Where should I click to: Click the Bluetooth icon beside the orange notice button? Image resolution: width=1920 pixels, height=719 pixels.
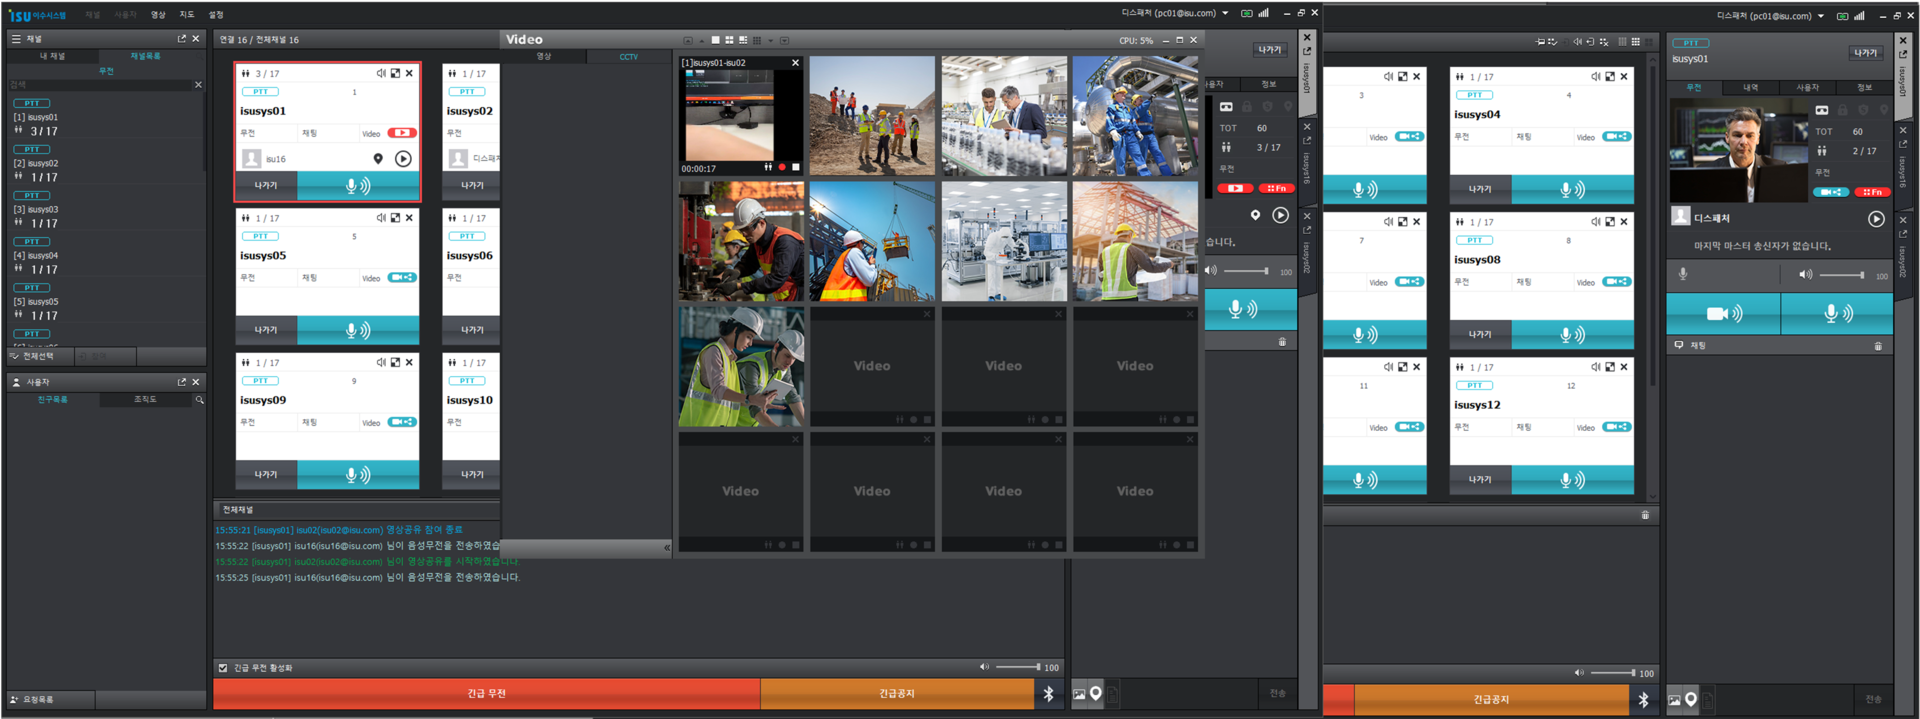click(1048, 694)
